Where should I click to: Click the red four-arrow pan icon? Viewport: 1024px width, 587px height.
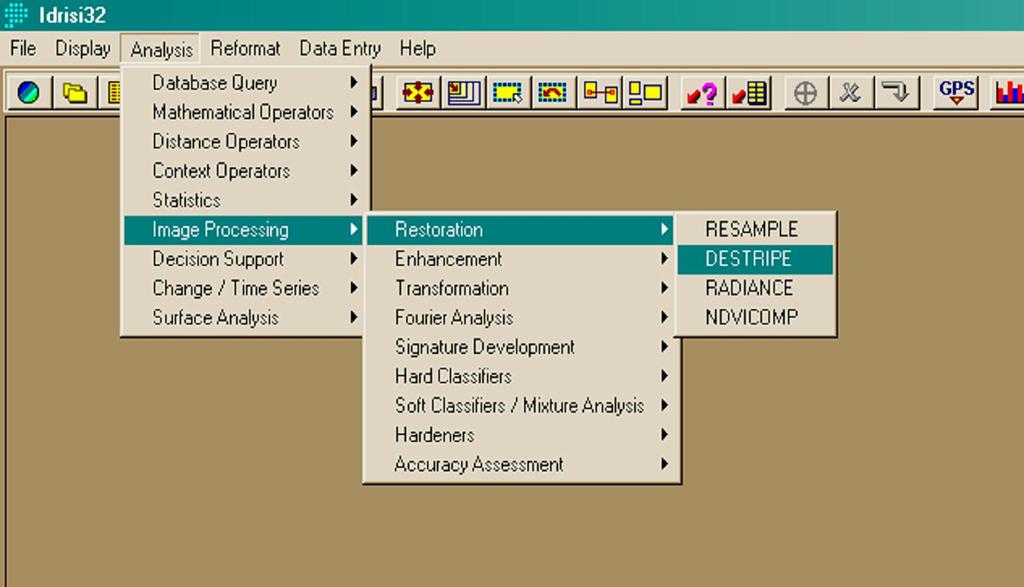point(418,93)
